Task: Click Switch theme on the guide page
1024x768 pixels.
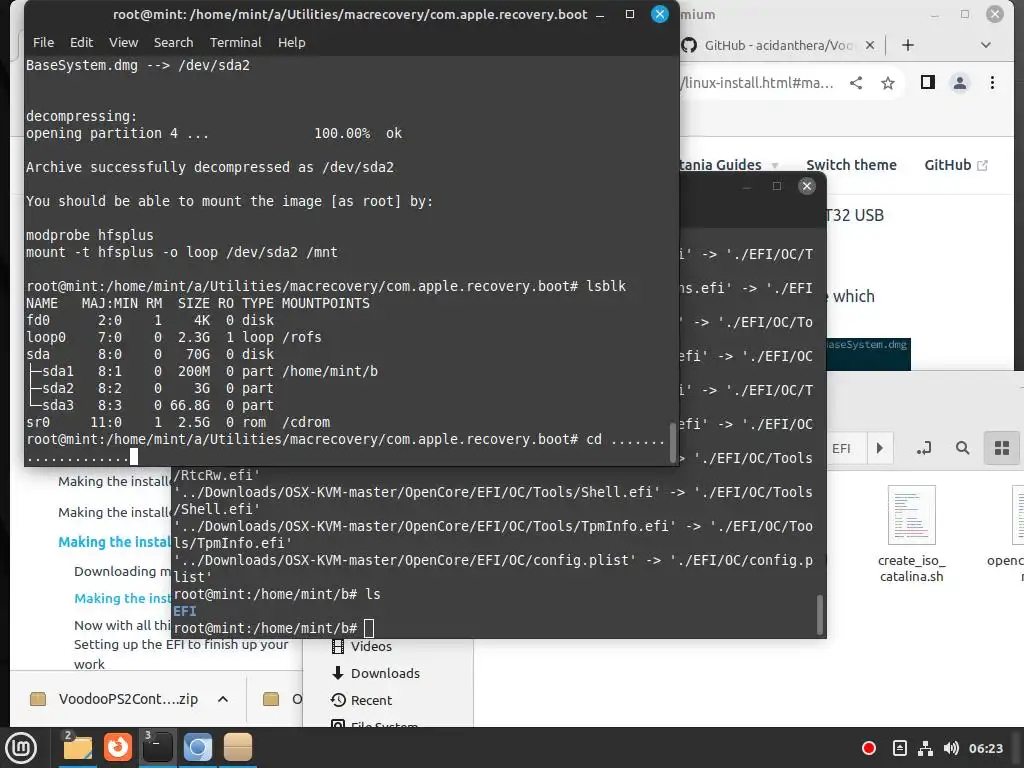Action: coord(851,165)
